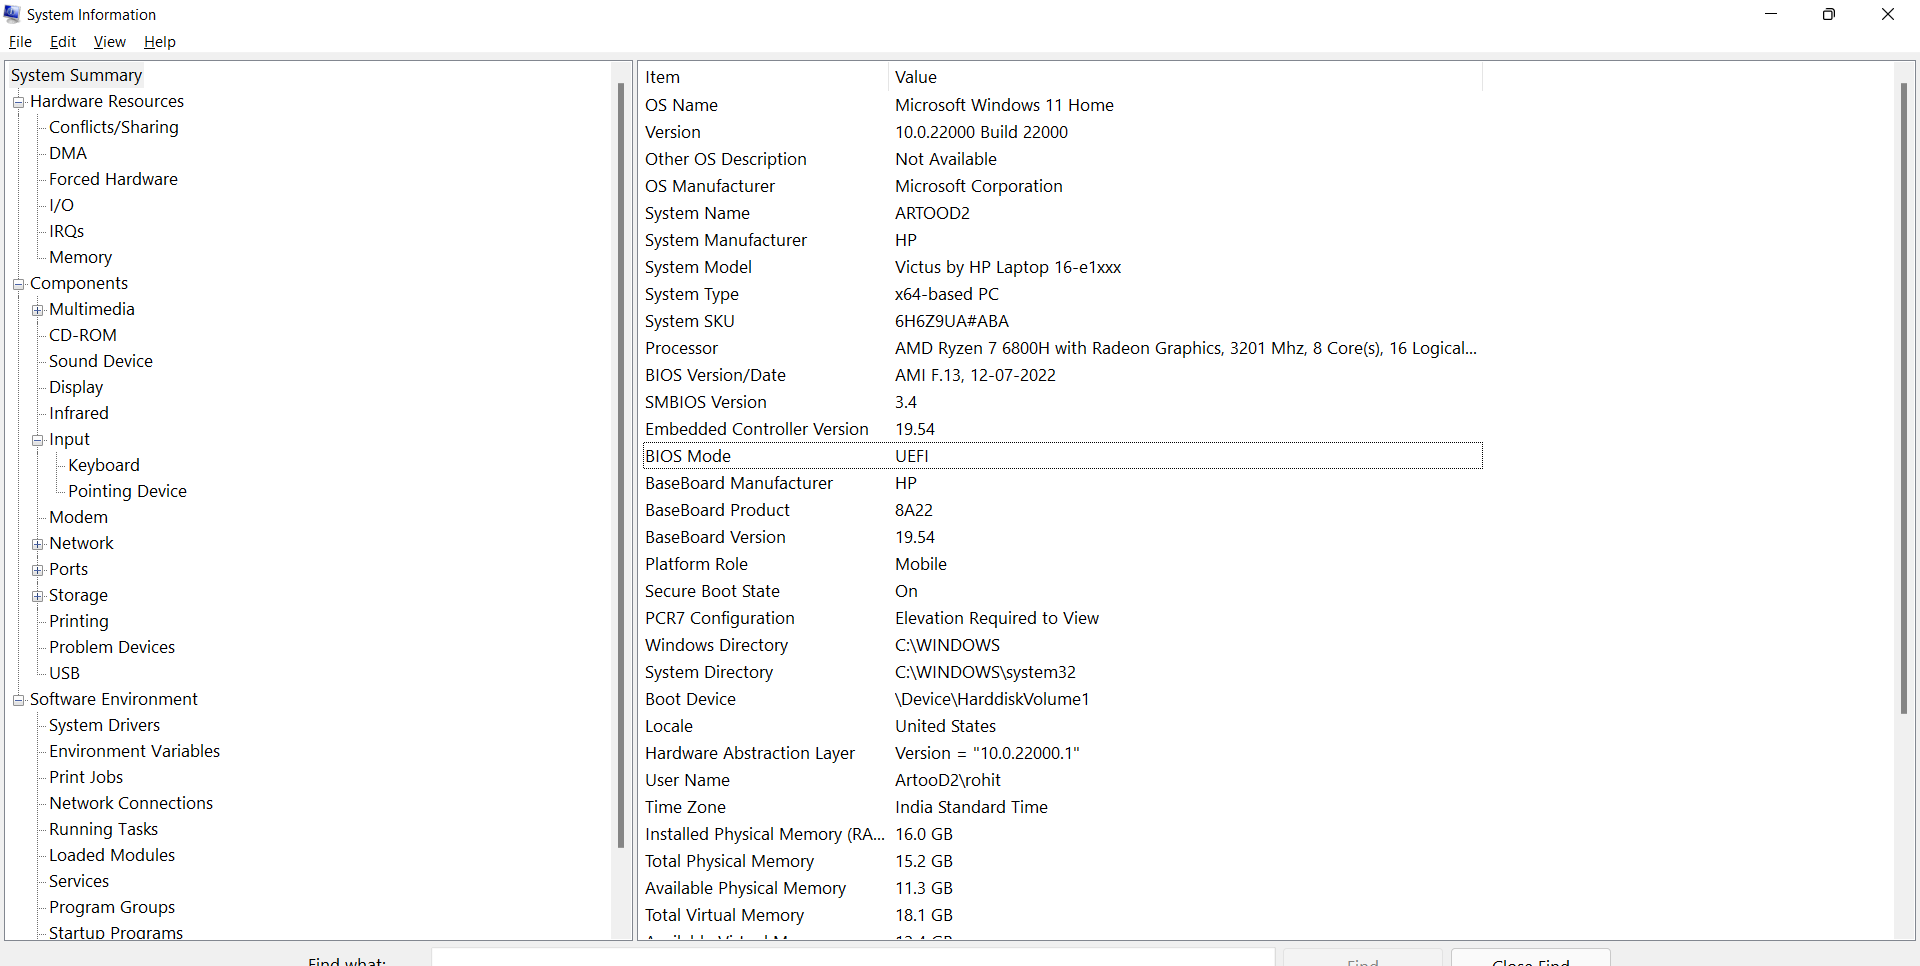Click the Value column header
The width and height of the screenshot is (1920, 966).
coord(1185,77)
